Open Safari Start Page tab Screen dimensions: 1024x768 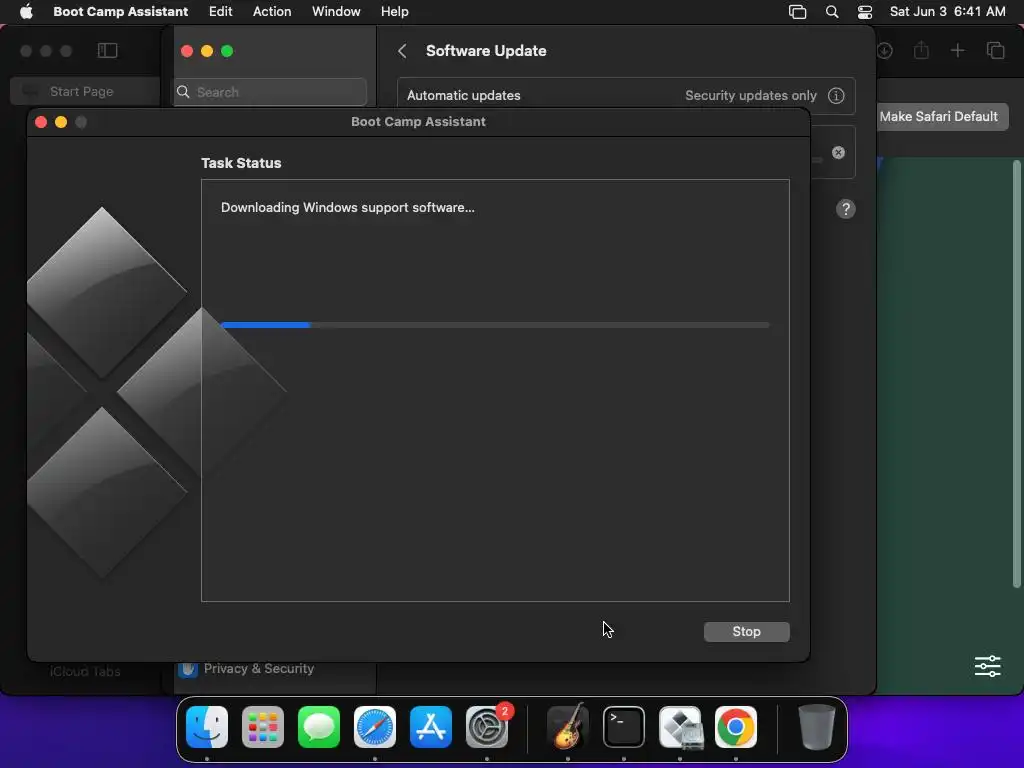click(82, 91)
